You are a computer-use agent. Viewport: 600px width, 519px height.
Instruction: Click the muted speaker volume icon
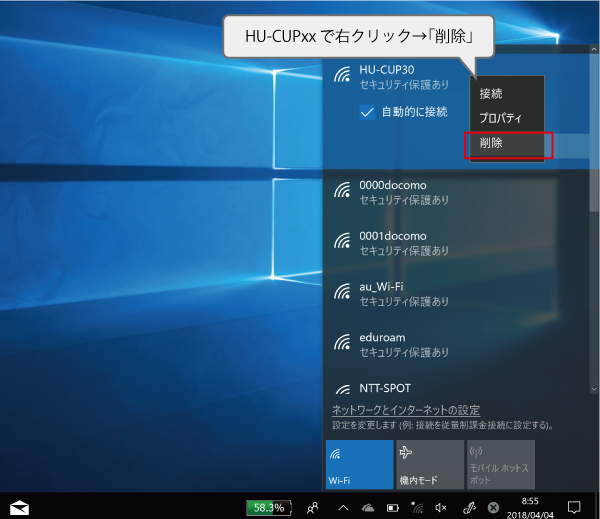click(441, 508)
